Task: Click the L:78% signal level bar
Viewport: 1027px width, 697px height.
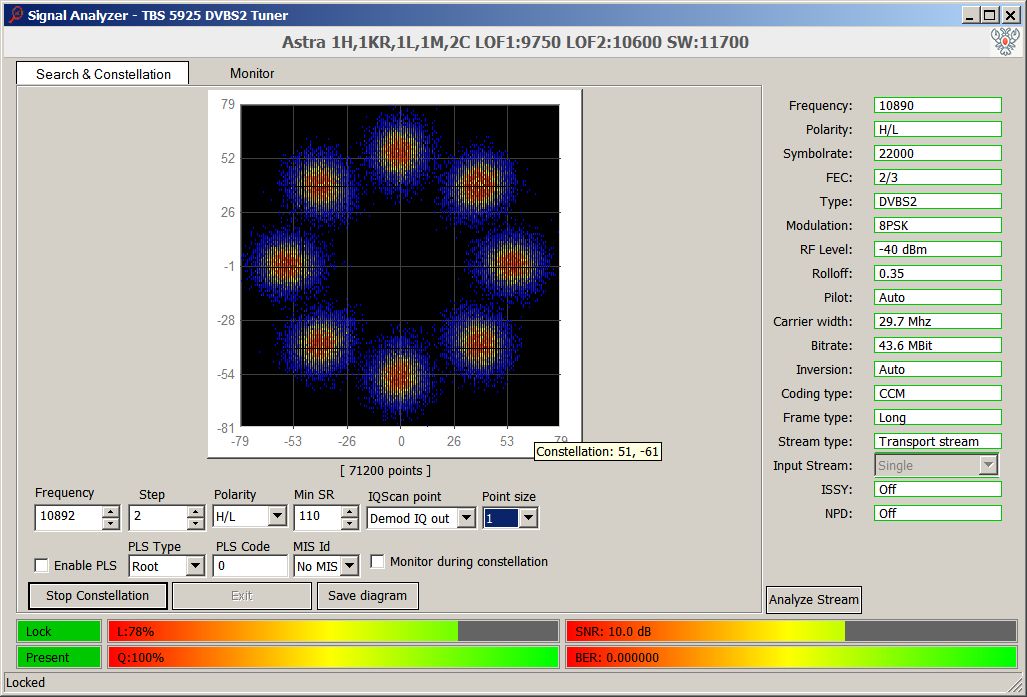Action: (x=333, y=631)
